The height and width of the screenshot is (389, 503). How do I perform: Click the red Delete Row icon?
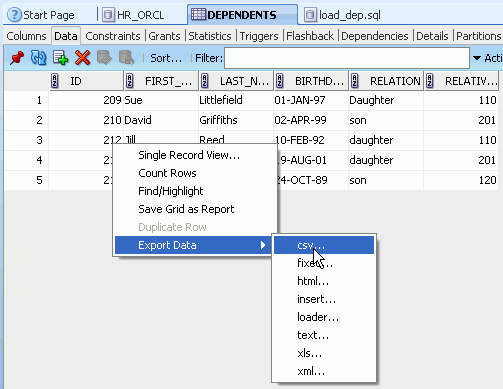click(82, 58)
